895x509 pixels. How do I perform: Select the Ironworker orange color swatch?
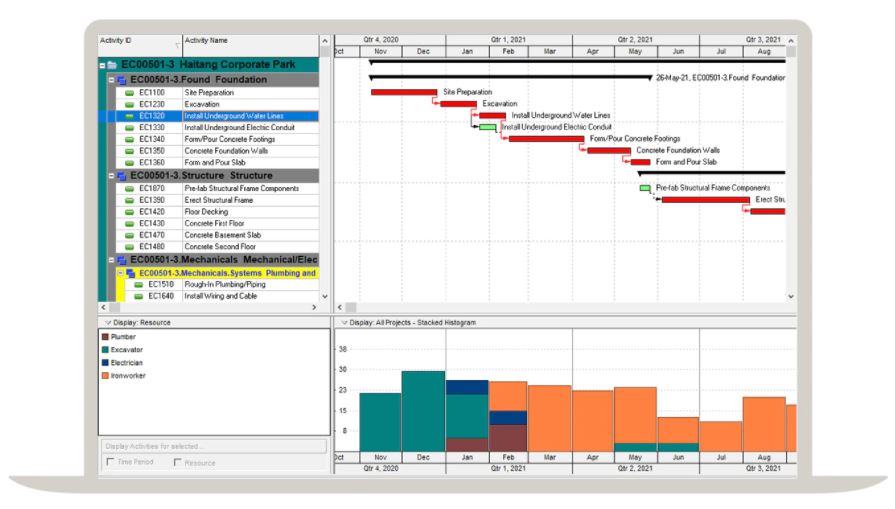104,375
